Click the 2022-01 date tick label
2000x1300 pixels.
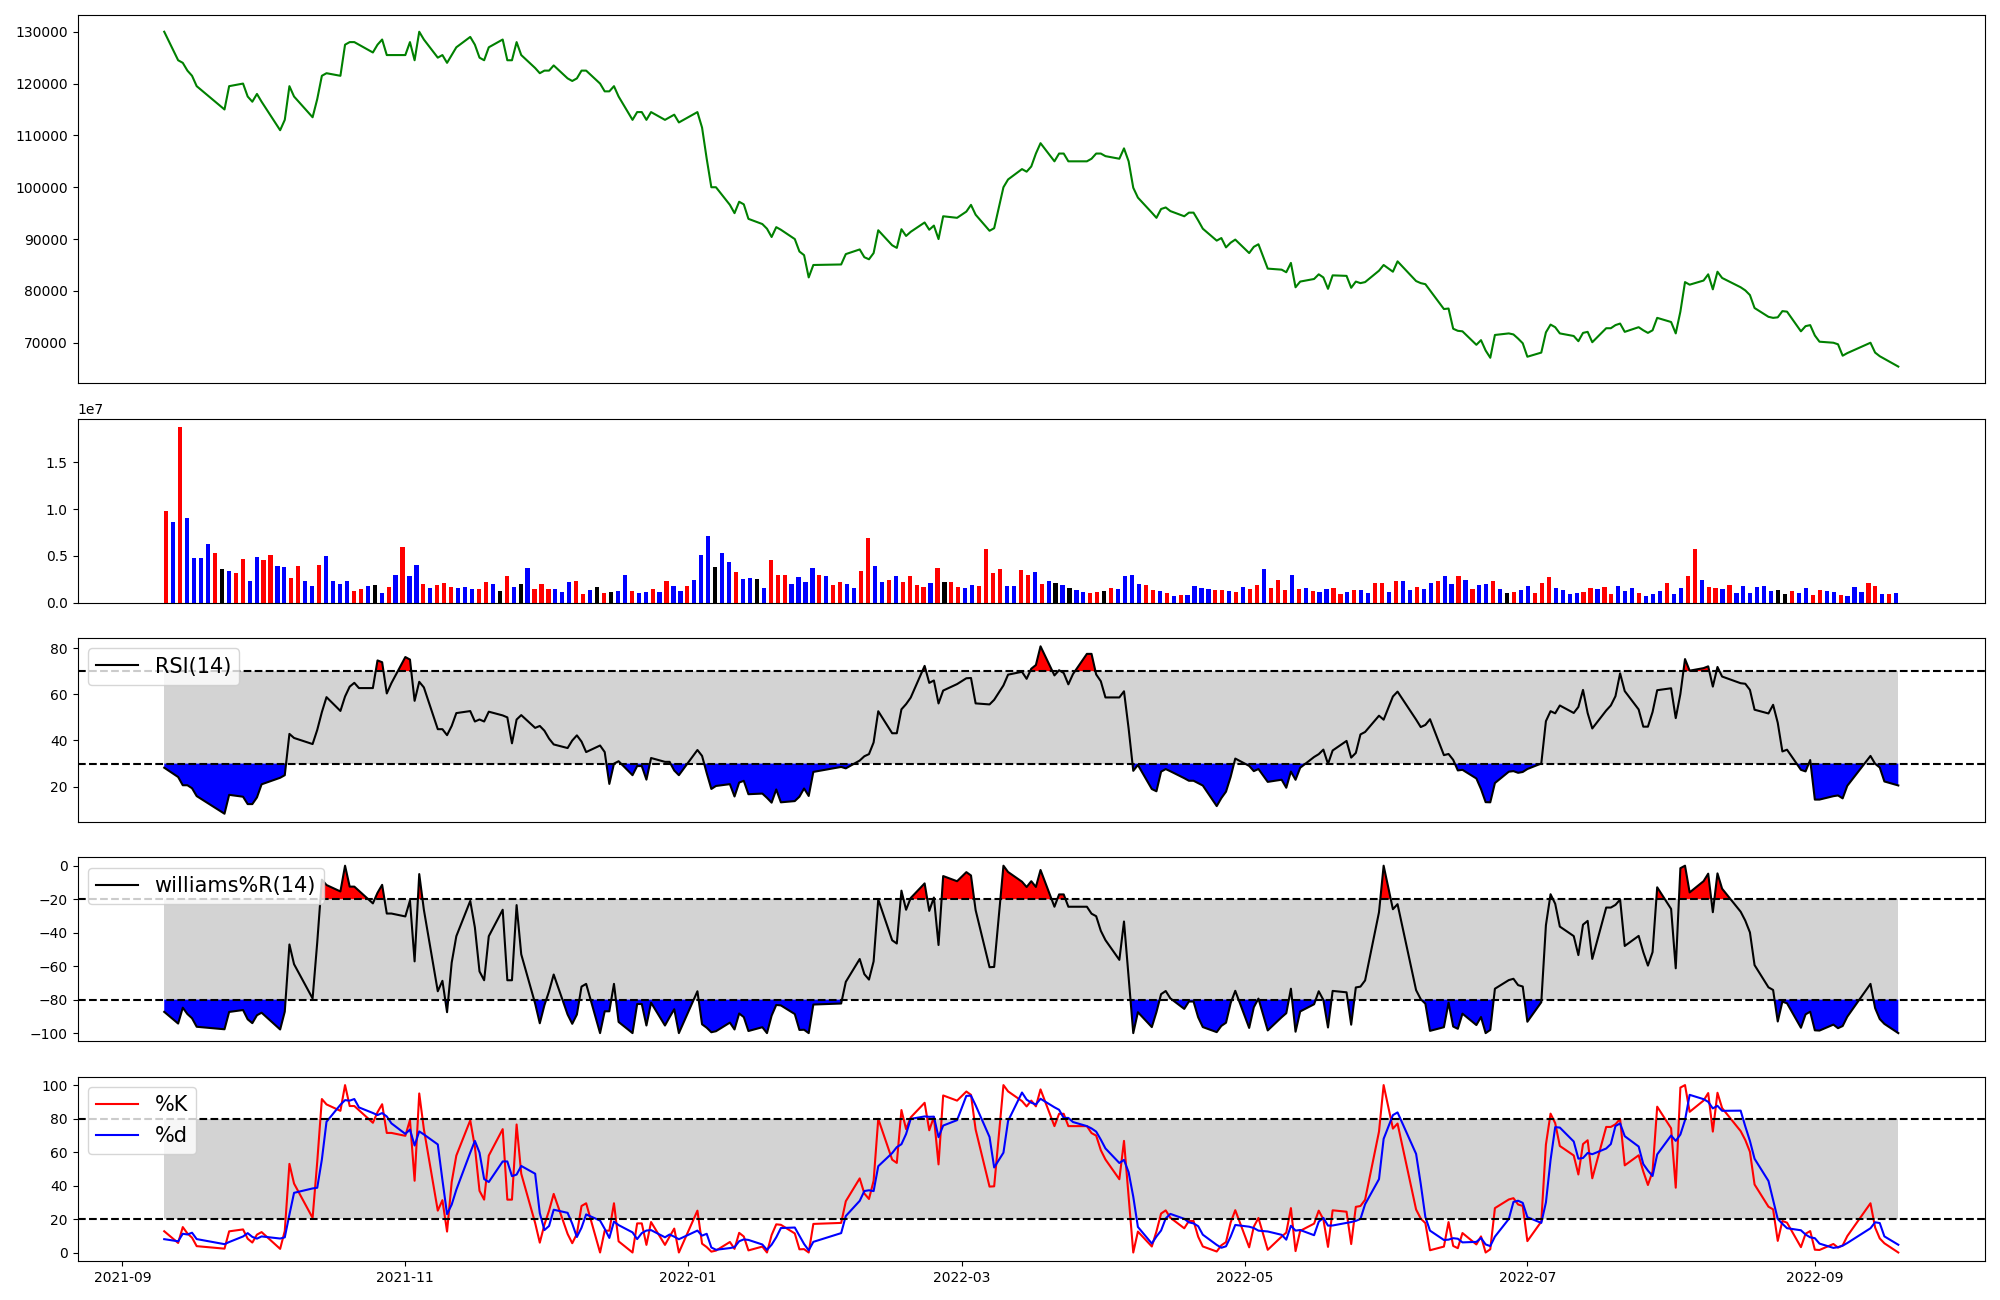(688, 1277)
